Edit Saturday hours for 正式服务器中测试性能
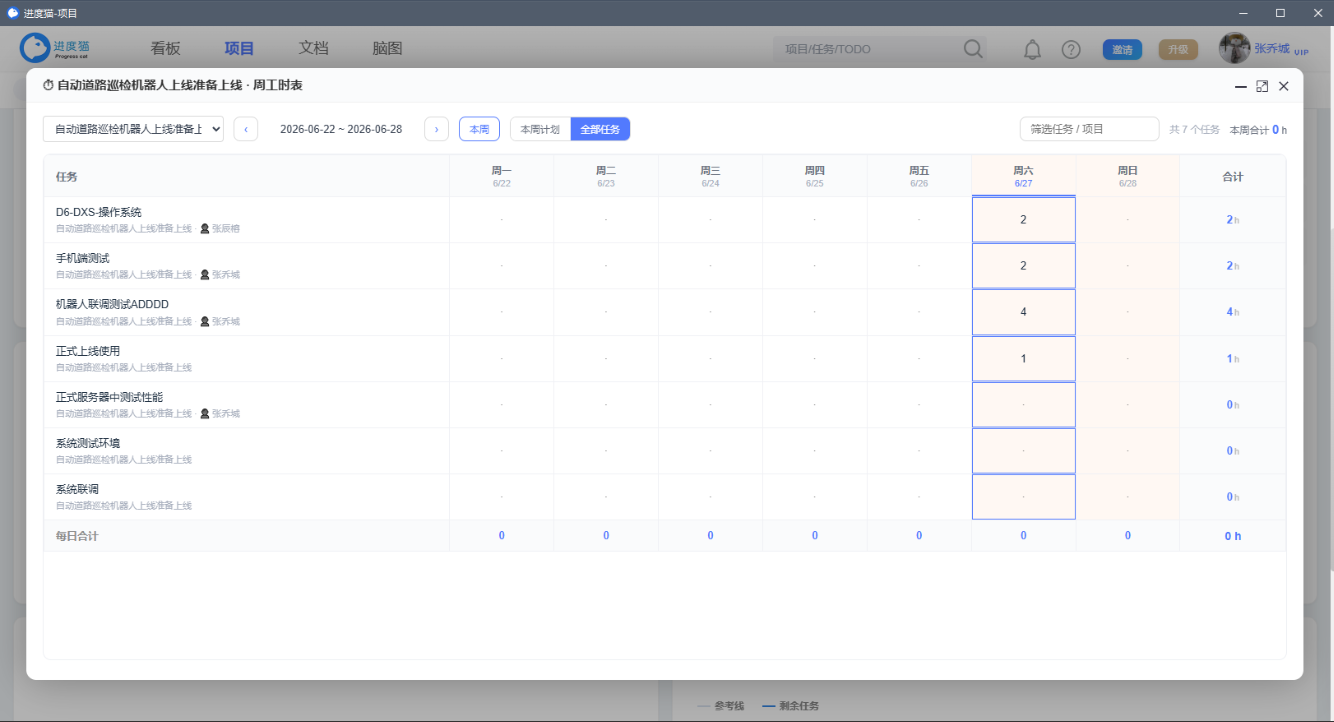Image resolution: width=1334 pixels, height=722 pixels. pyautogui.click(x=1024, y=404)
